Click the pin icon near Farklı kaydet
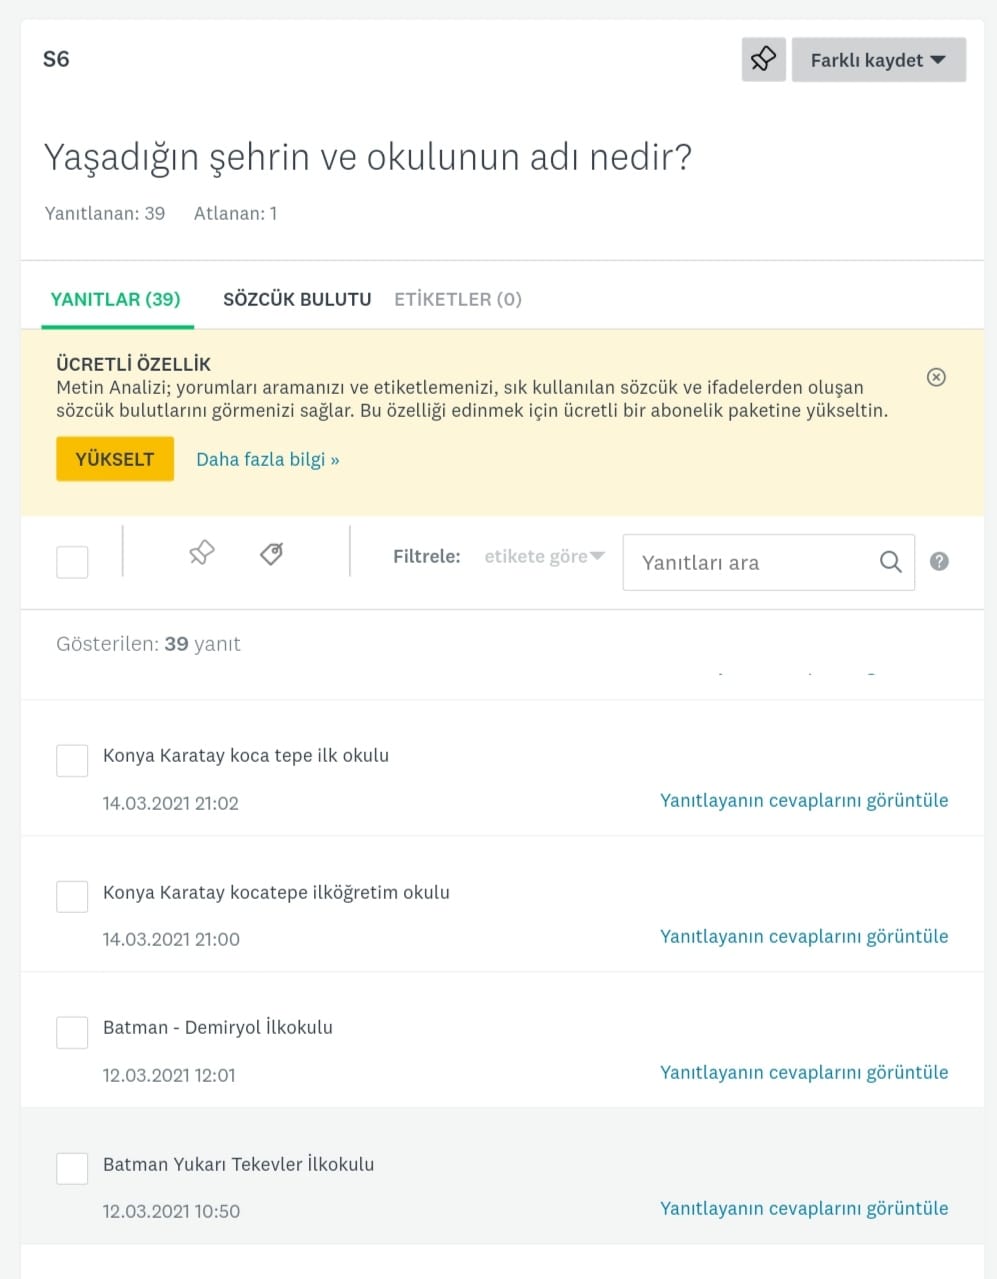 click(763, 59)
